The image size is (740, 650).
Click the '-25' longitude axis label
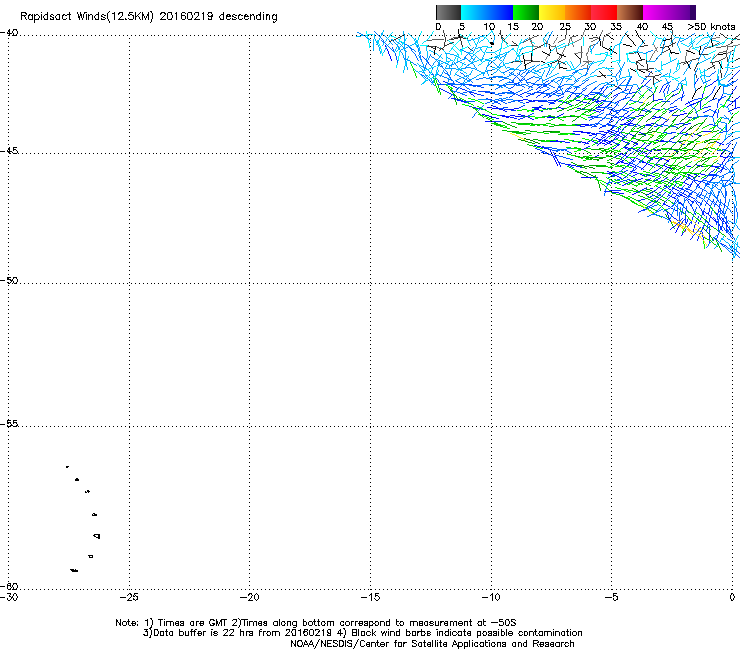[x=129, y=597]
